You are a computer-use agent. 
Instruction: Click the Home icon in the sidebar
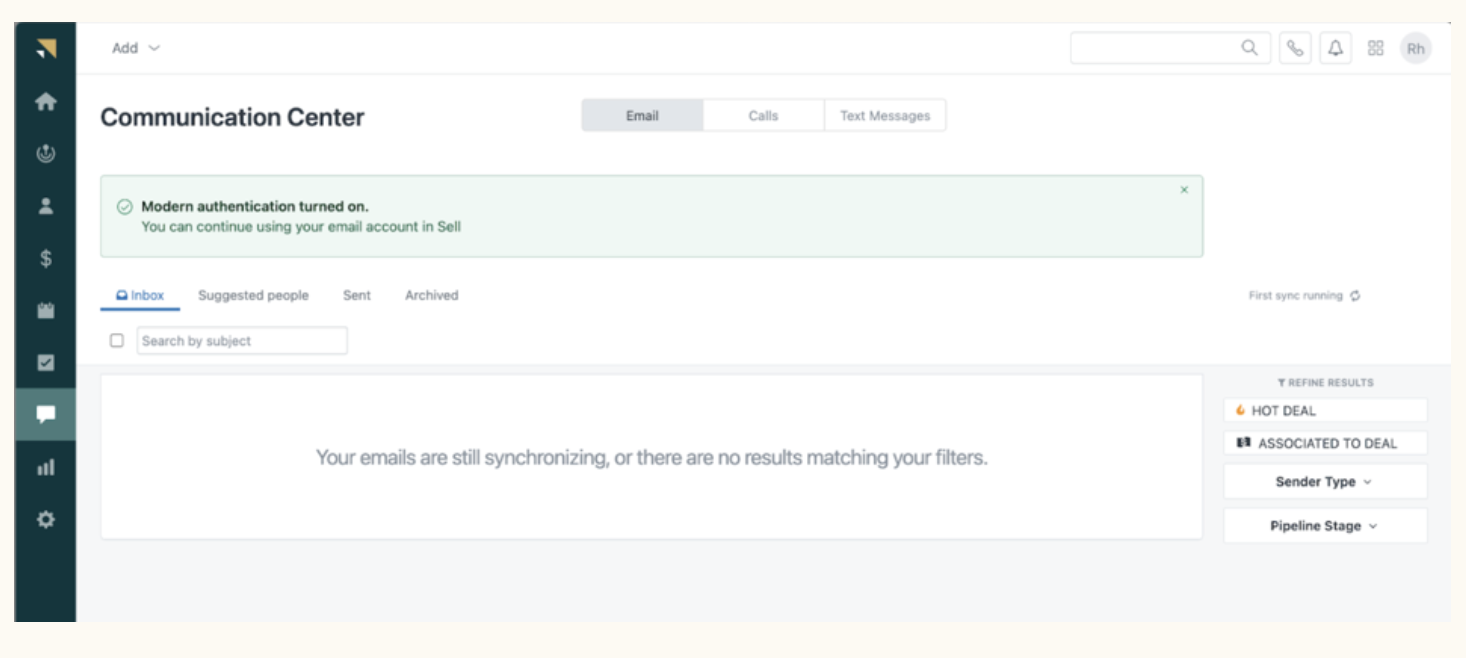[x=45, y=102]
